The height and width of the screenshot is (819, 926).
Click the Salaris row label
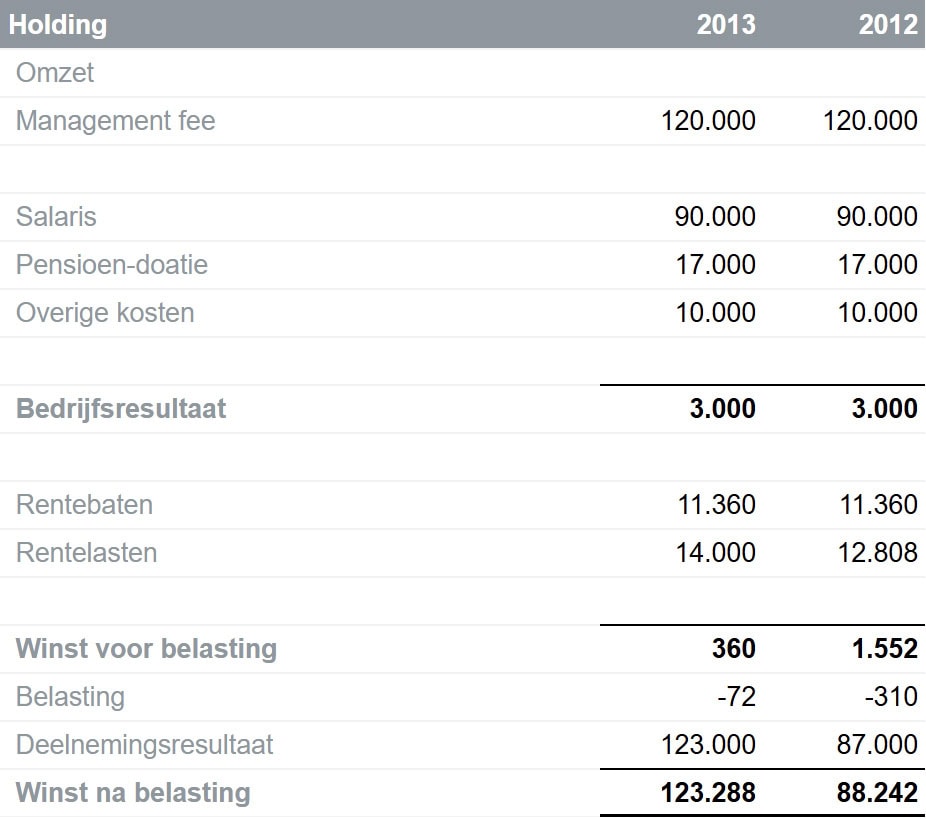(x=56, y=217)
